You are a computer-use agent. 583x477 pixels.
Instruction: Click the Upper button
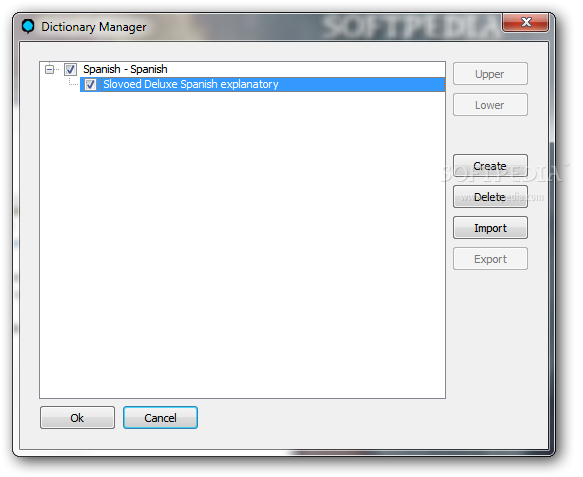tap(490, 74)
